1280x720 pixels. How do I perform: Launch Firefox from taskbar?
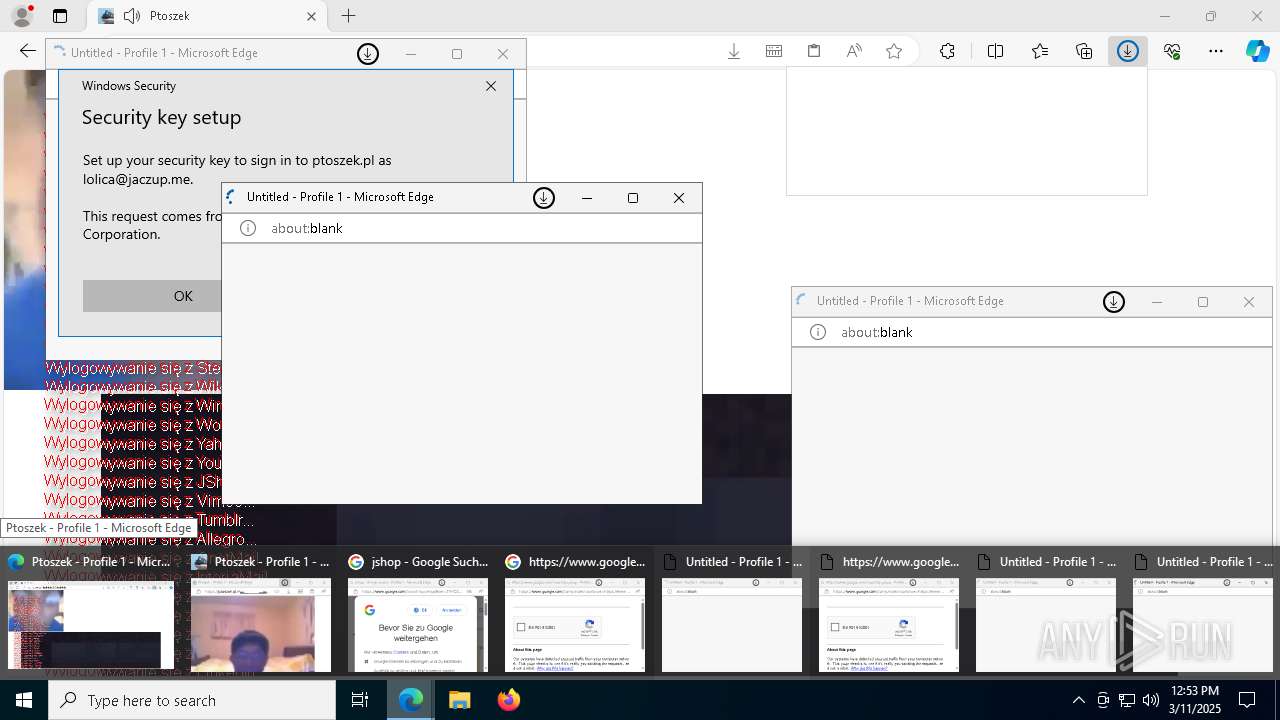coord(509,700)
